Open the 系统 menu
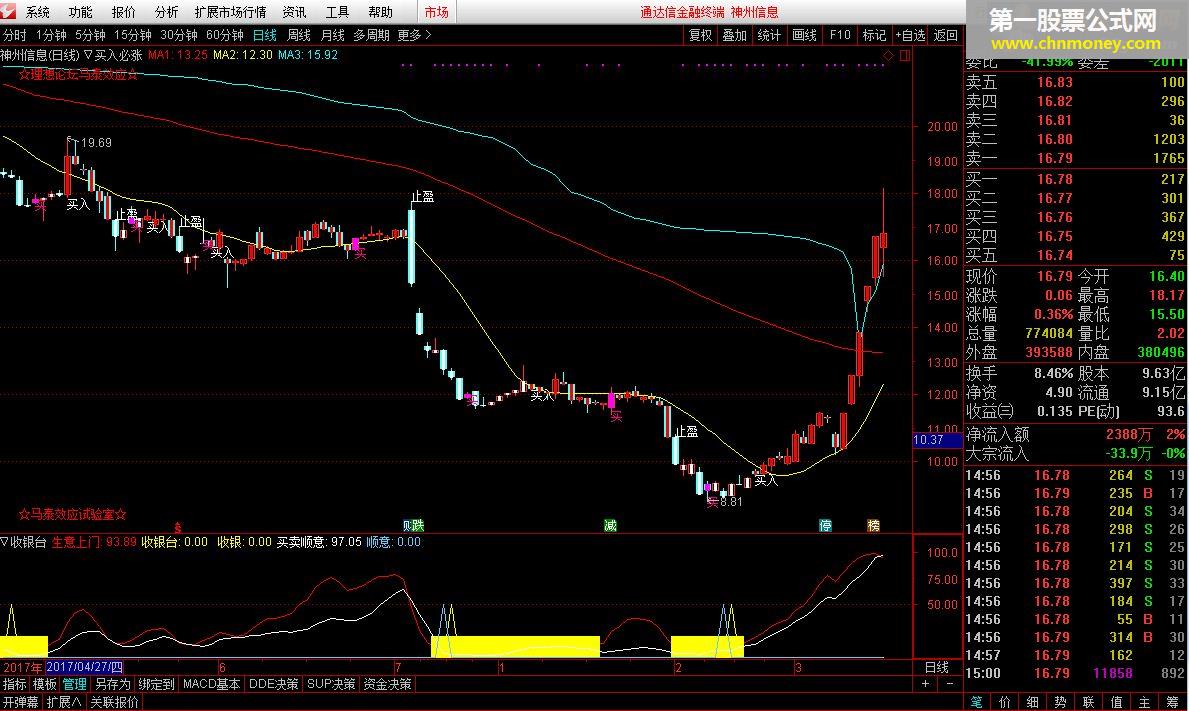This screenshot has width=1189, height=711. click(x=37, y=12)
